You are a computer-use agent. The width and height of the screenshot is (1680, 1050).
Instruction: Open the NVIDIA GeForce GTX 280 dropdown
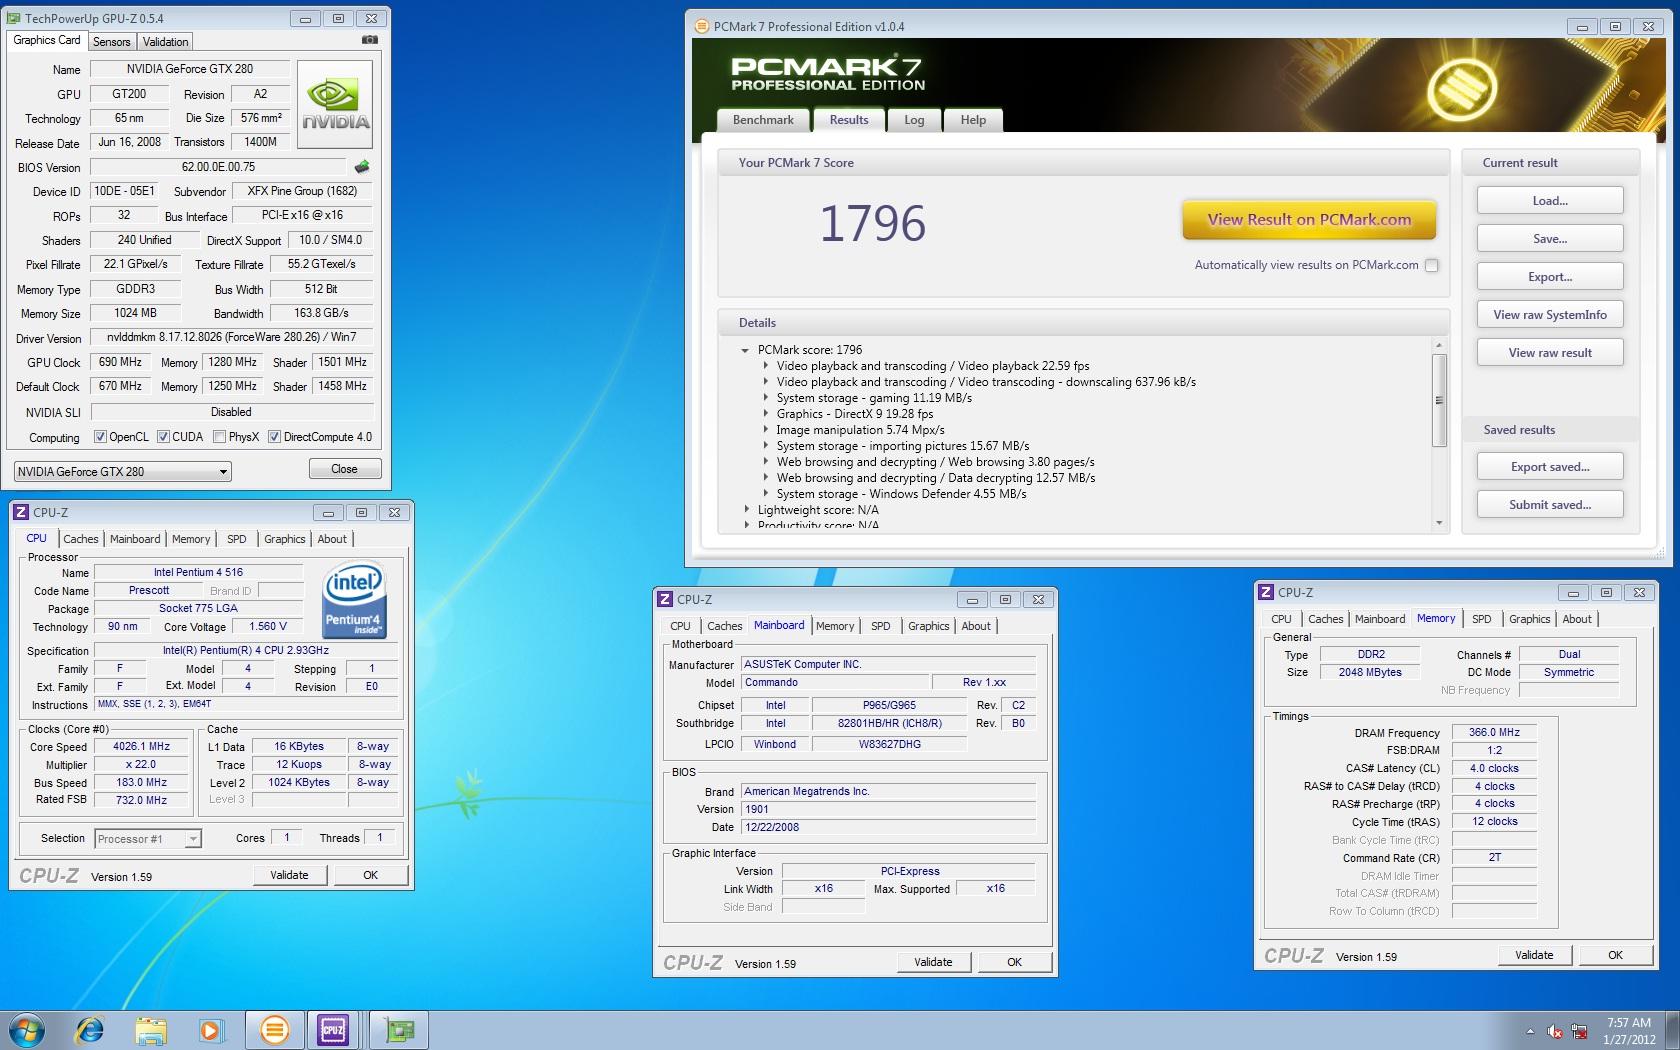123,471
